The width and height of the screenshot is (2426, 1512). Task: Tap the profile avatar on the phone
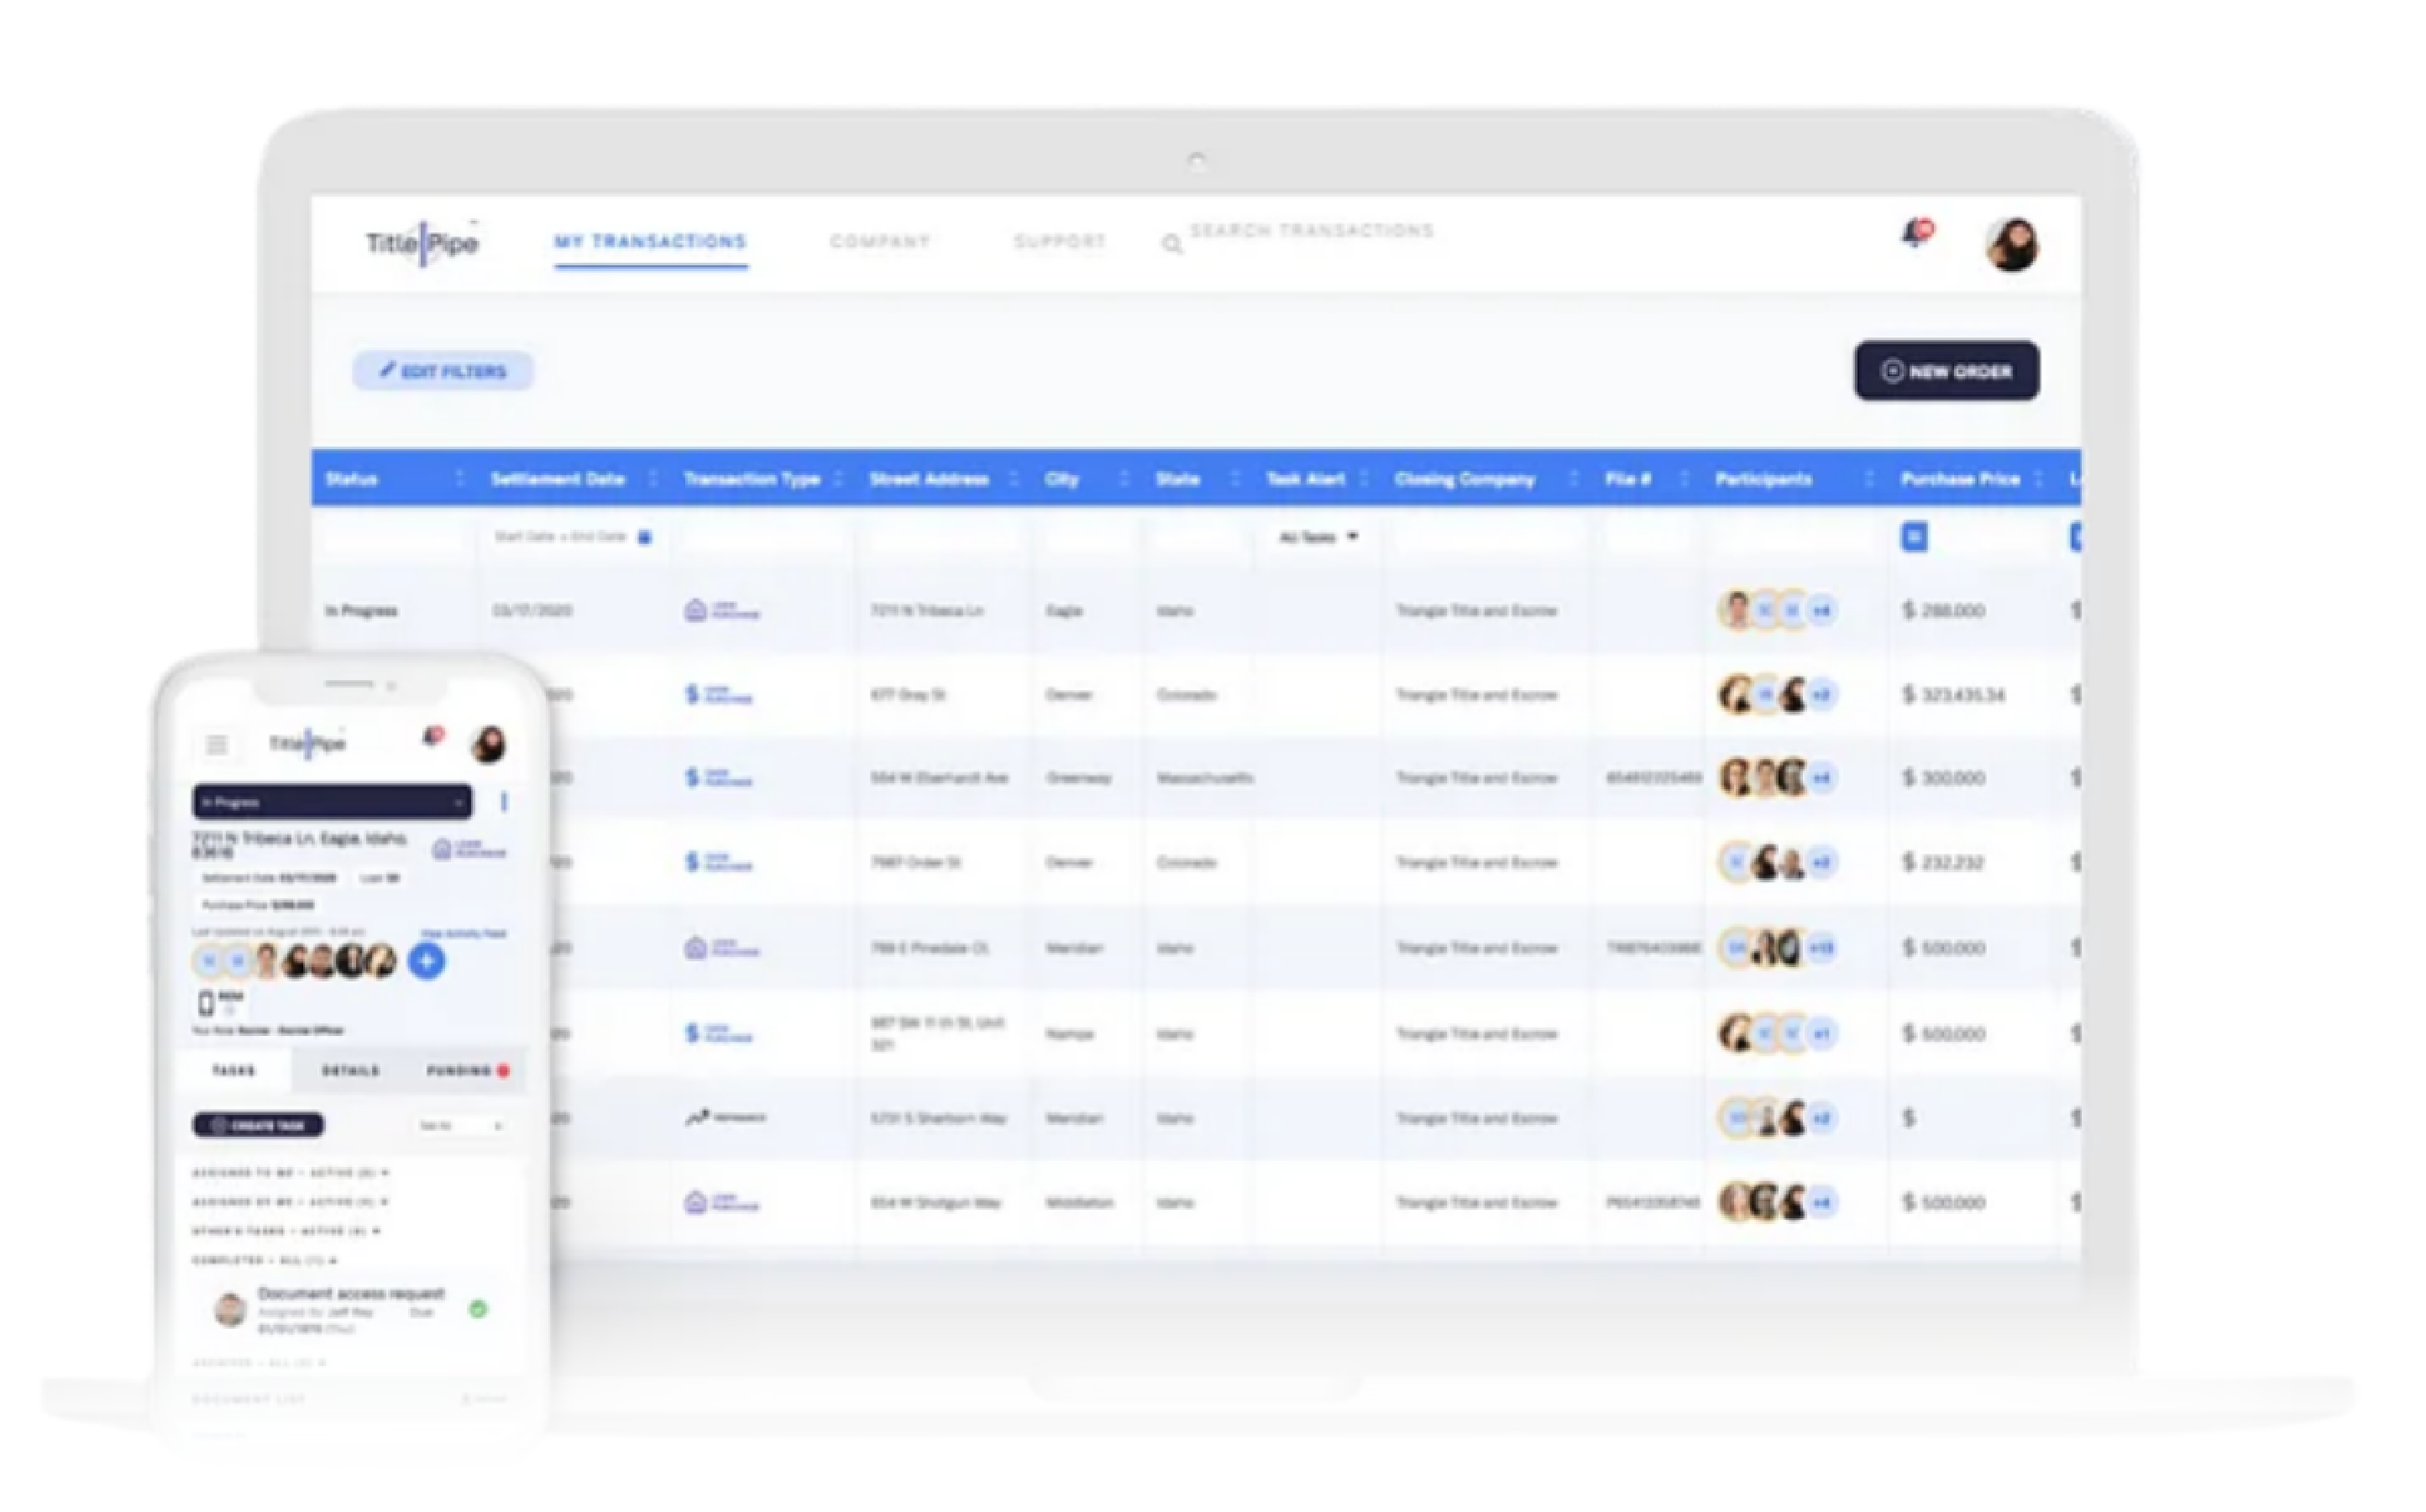488,745
